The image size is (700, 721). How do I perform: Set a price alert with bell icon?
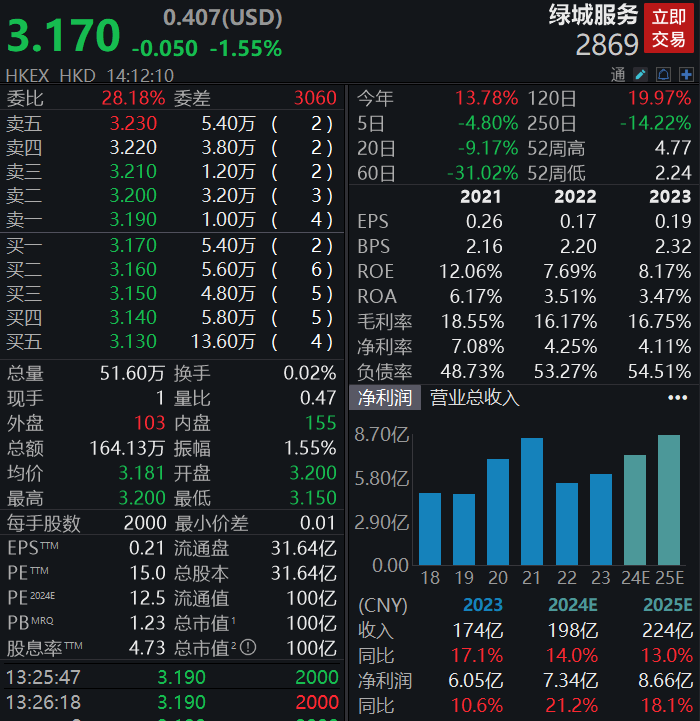point(663,75)
